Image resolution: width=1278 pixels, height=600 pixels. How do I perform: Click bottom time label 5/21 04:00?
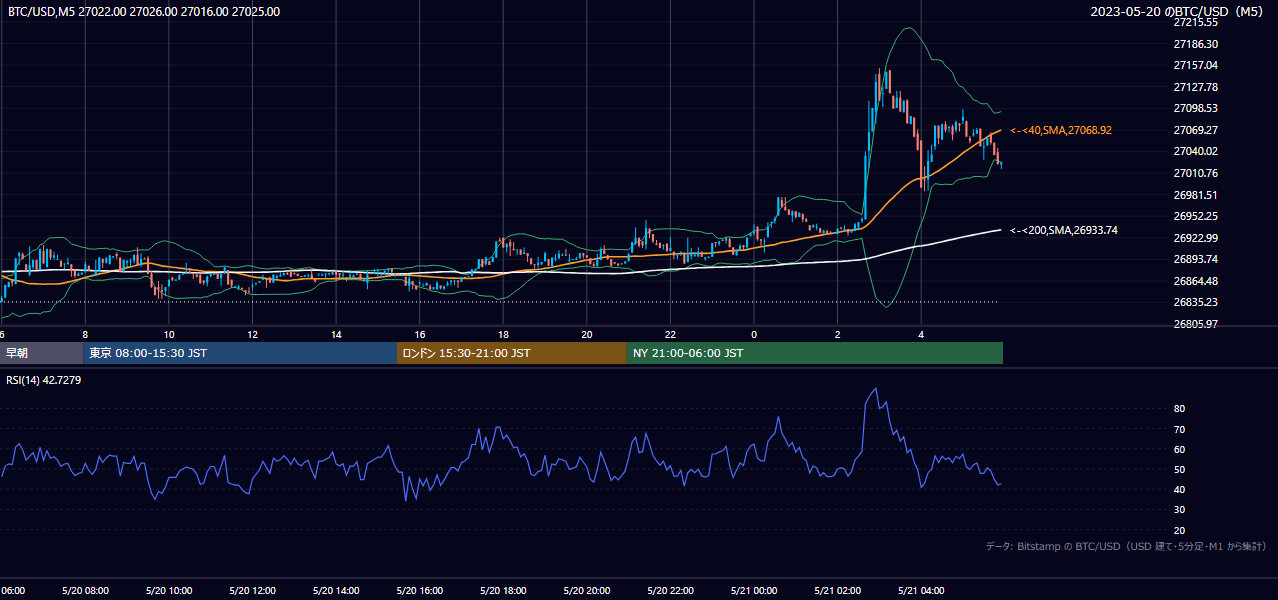pyautogui.click(x=920, y=591)
